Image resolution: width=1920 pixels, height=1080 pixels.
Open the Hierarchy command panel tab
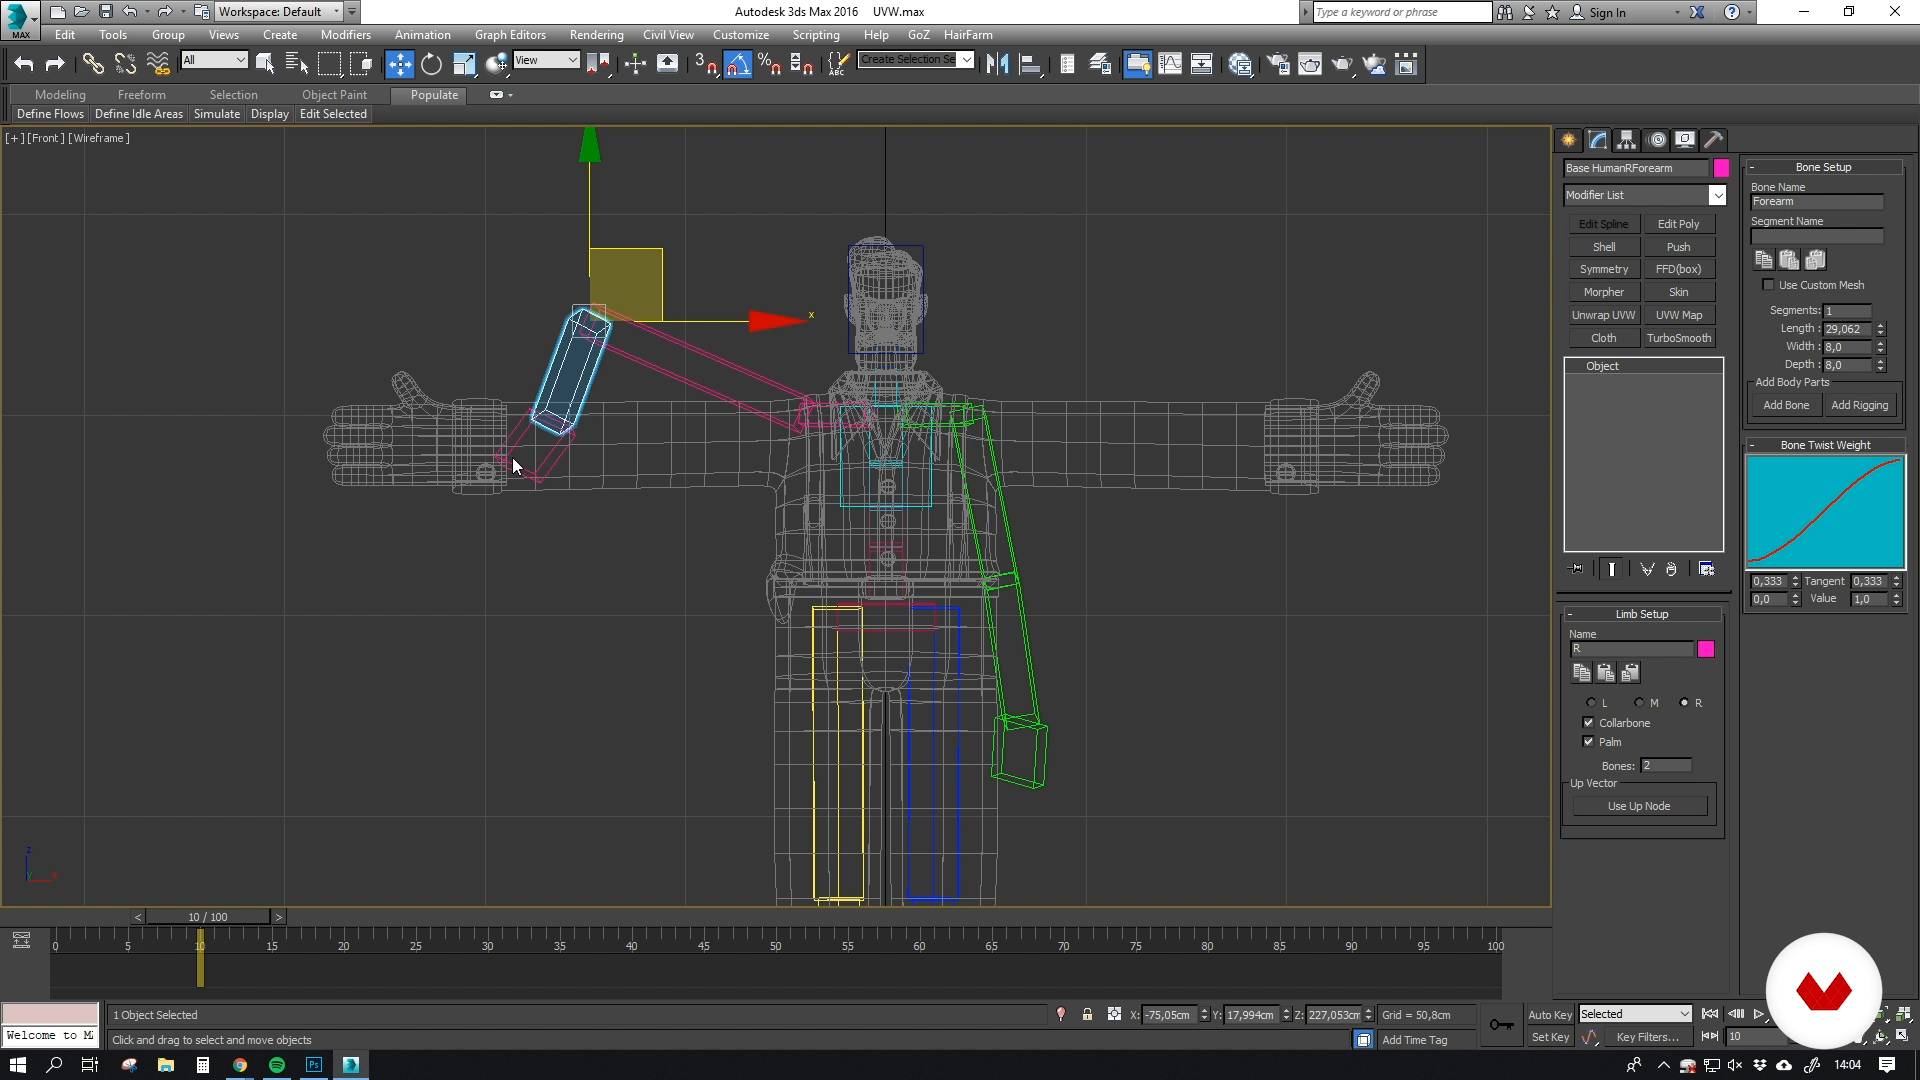1627,140
